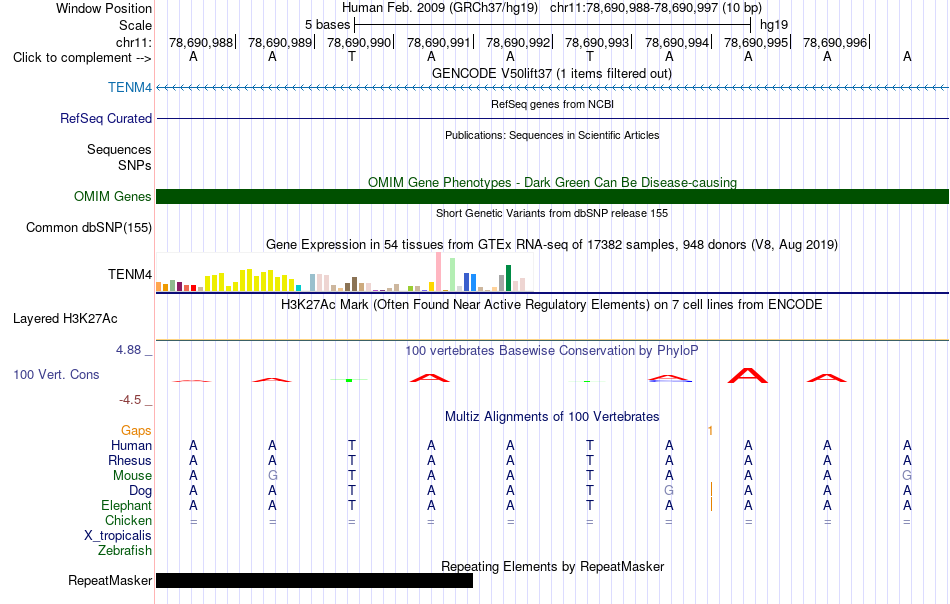Click the Layered H3K27Ac track label

(x=65, y=319)
